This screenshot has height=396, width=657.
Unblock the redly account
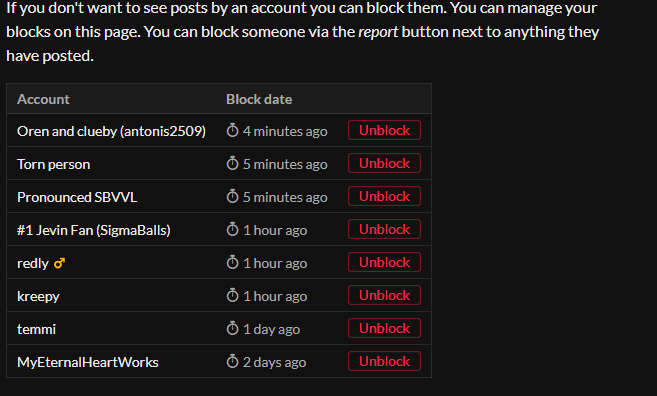(x=384, y=262)
